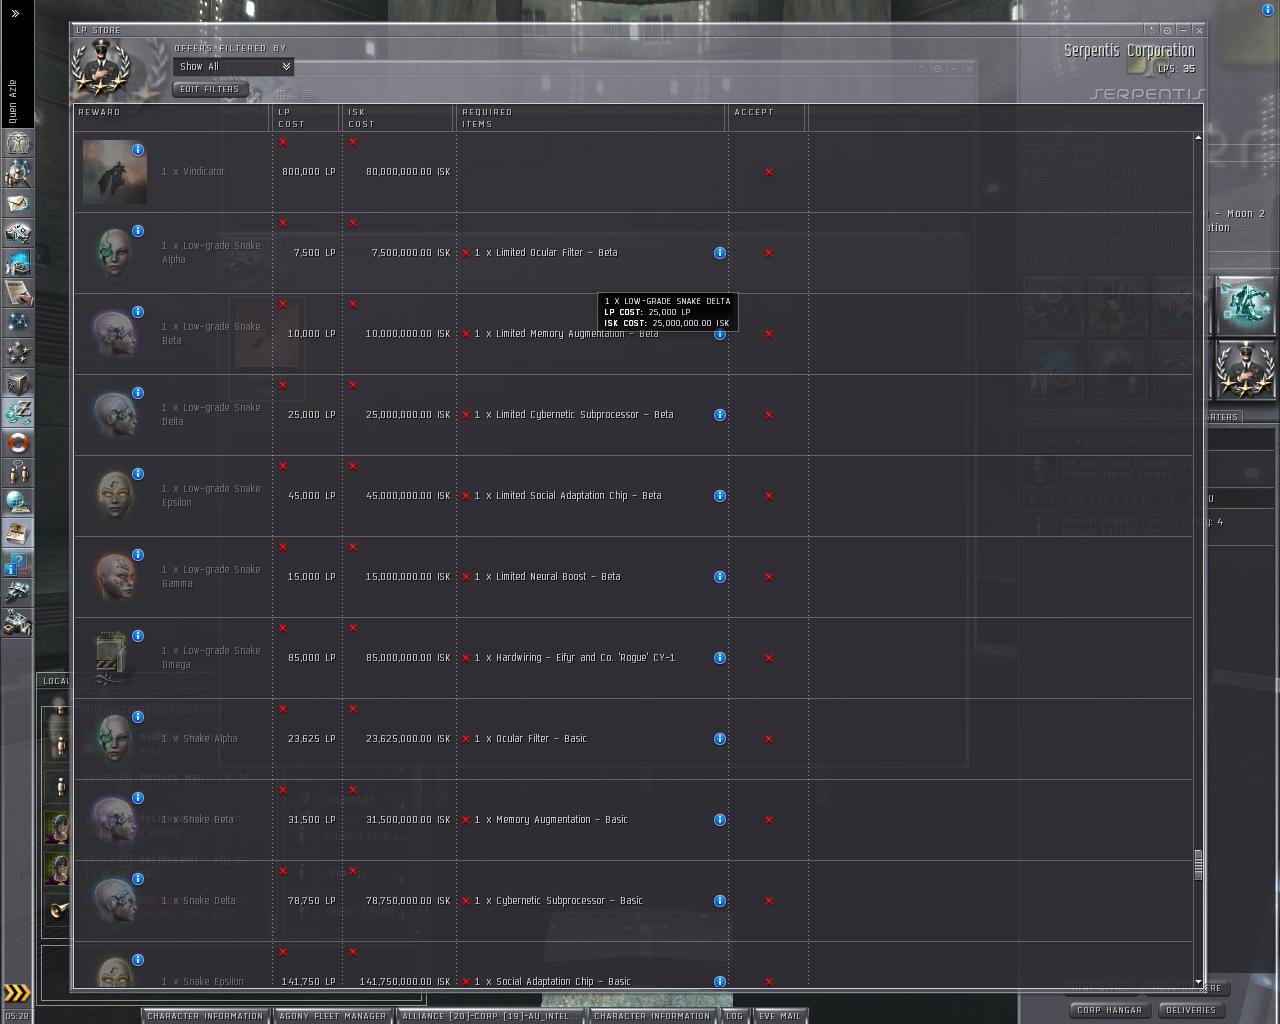This screenshot has height=1024, width=1280.
Task: Click the Vindicator ship thumbnail
Action: (x=115, y=172)
